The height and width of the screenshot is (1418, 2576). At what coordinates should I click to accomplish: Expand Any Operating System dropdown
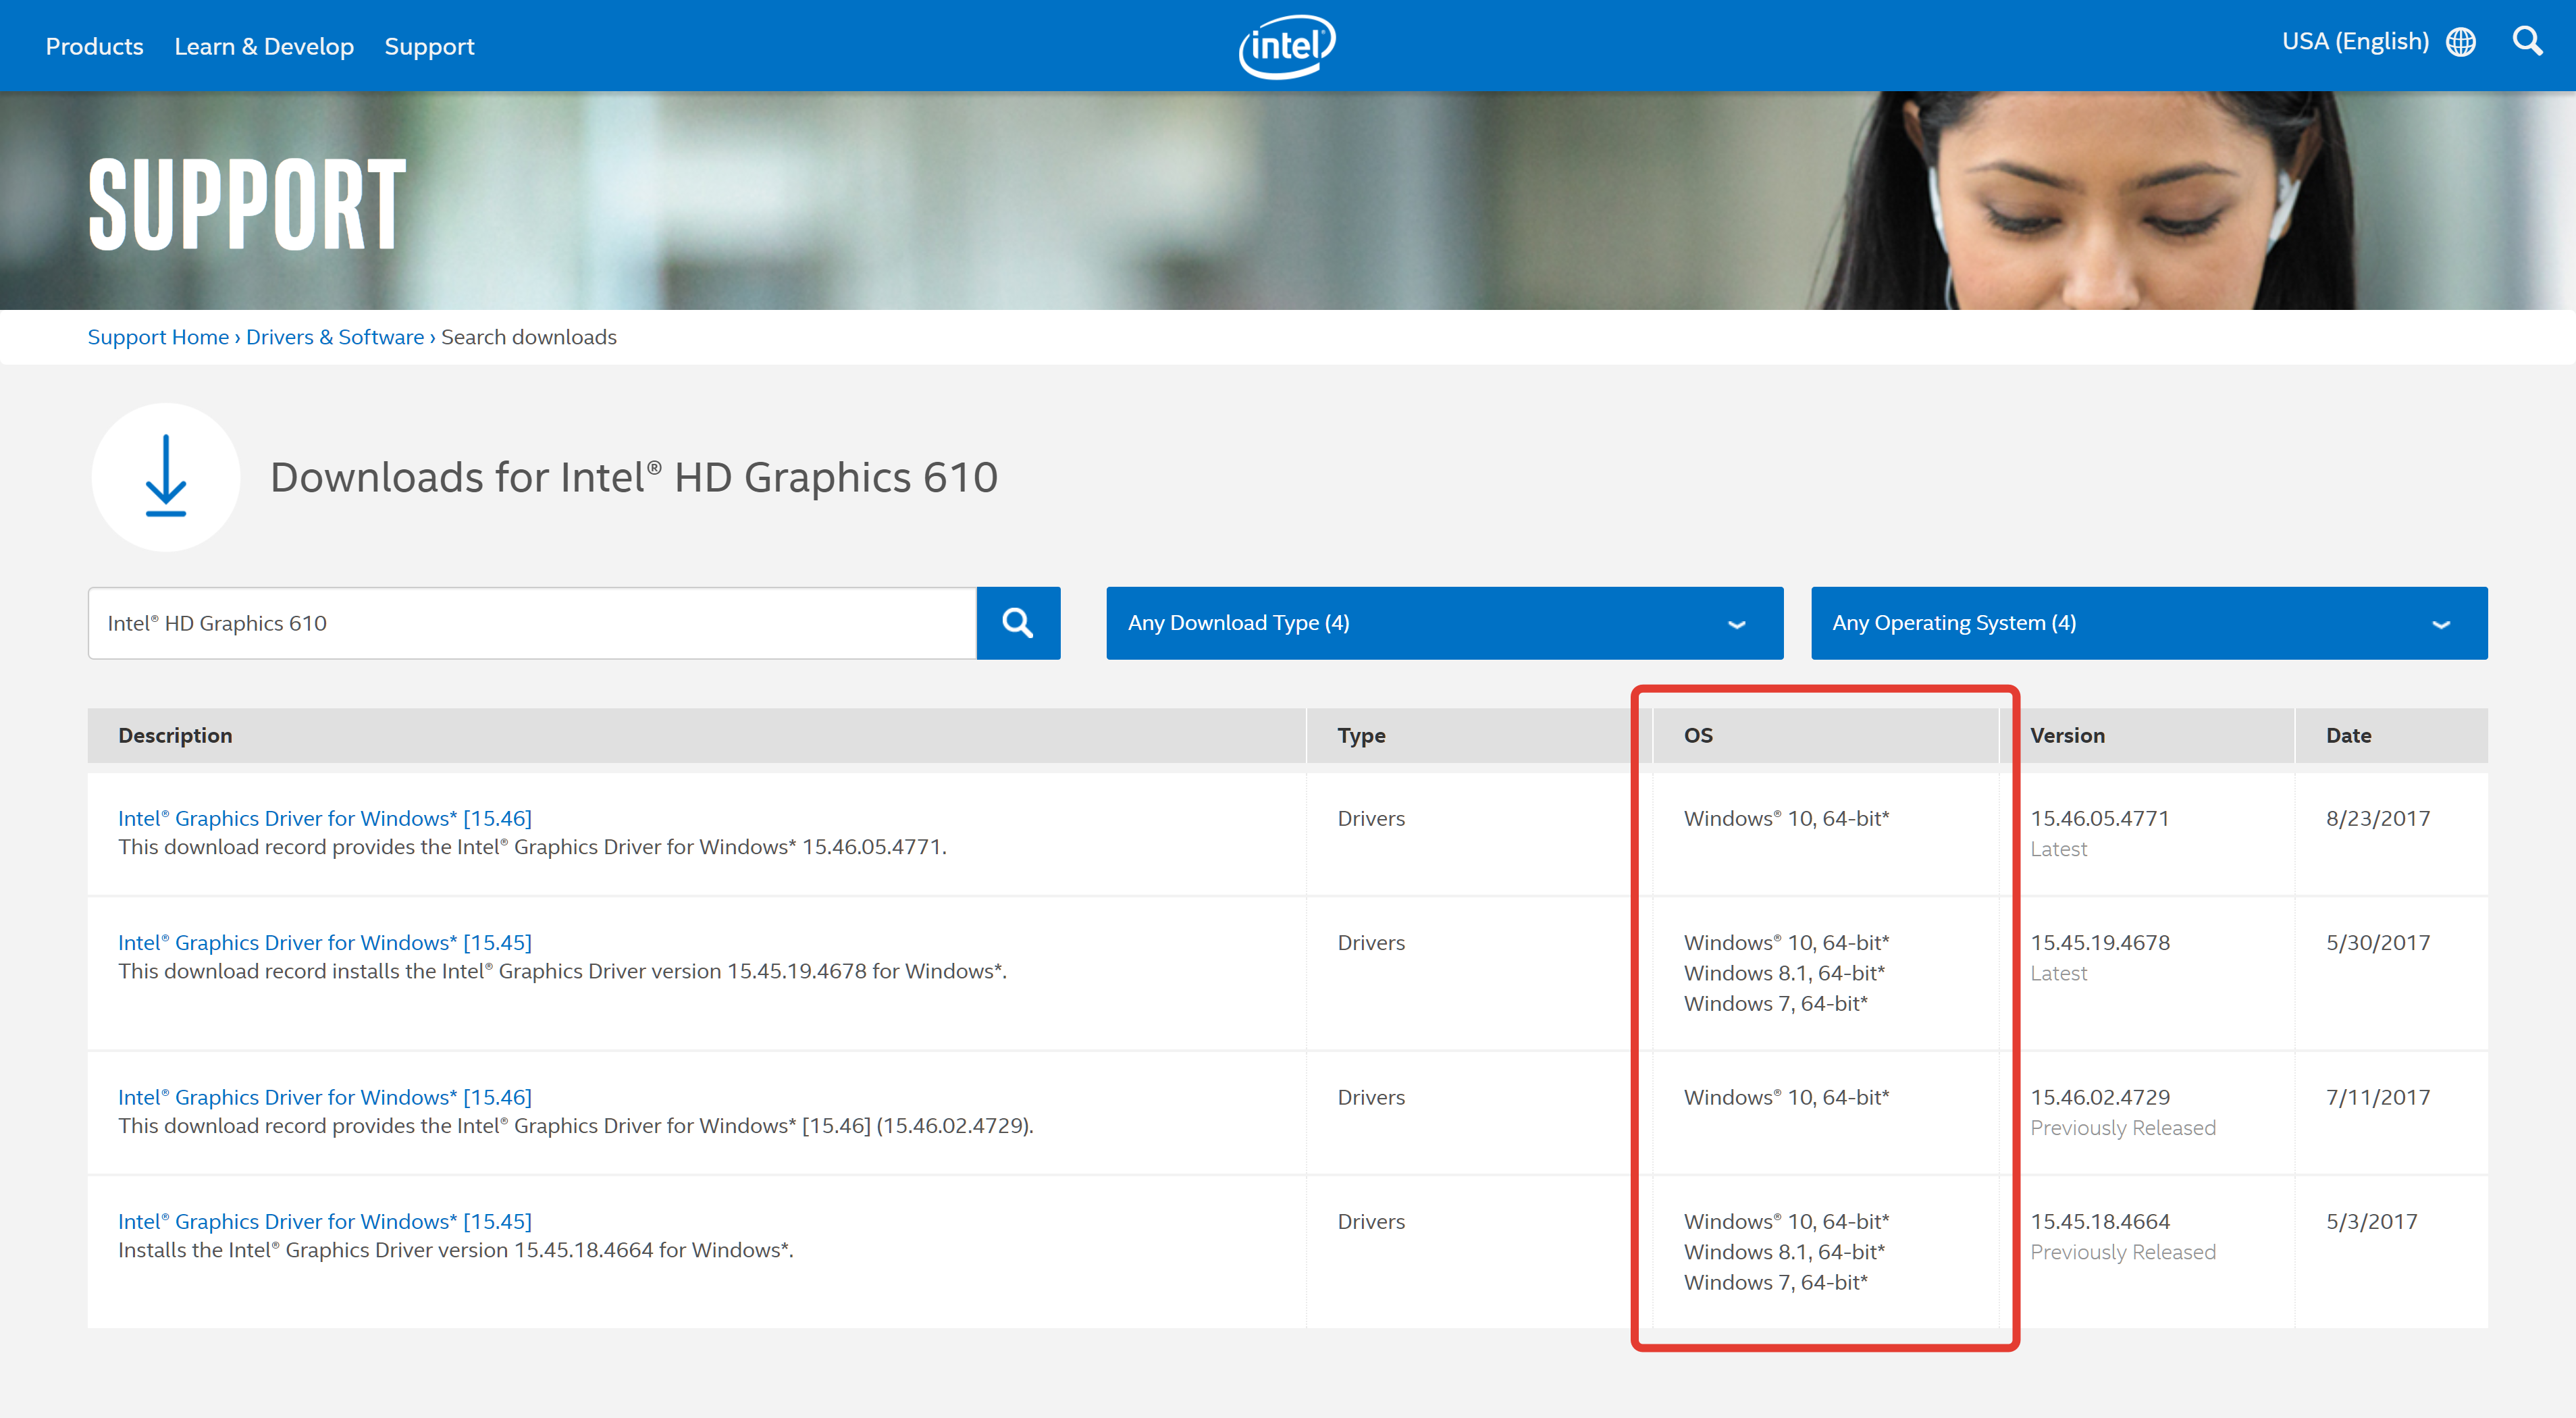tap(2148, 623)
